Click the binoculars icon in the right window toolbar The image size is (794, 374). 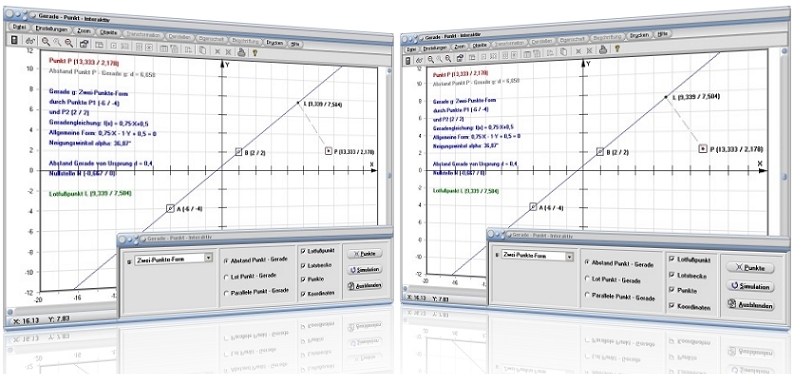click(x=419, y=60)
